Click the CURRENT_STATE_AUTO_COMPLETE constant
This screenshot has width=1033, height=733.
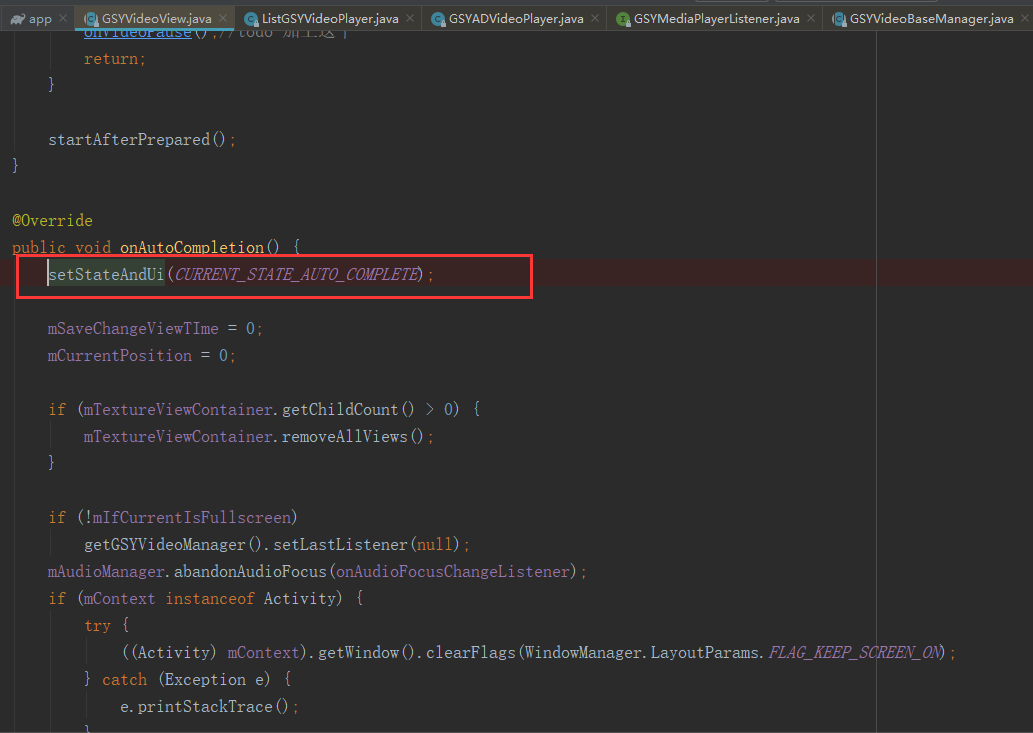[298, 274]
